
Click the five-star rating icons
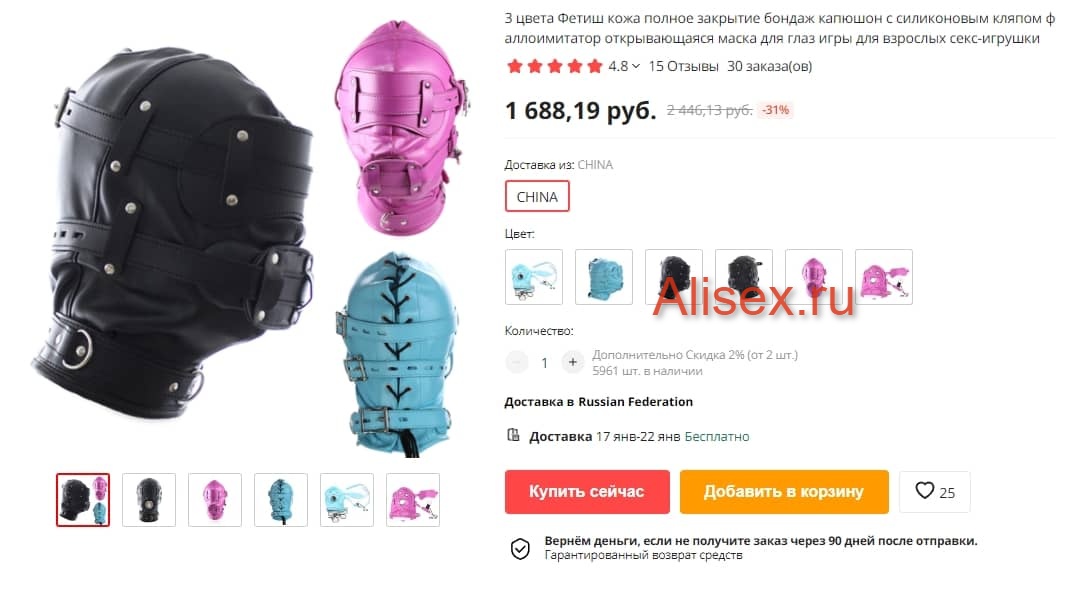554,66
